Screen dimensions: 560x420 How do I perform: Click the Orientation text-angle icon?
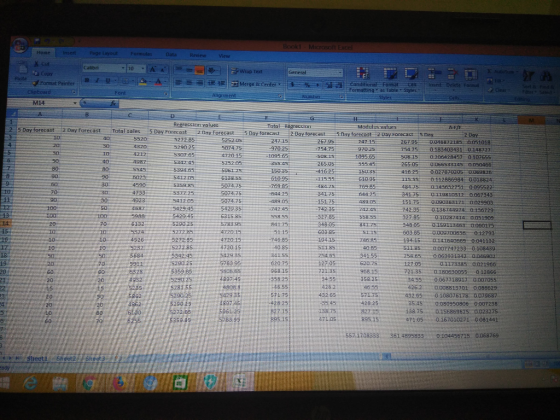click(212, 70)
